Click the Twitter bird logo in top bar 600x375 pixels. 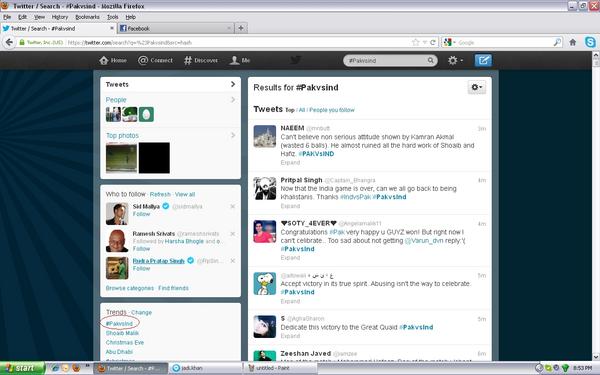(x=295, y=60)
